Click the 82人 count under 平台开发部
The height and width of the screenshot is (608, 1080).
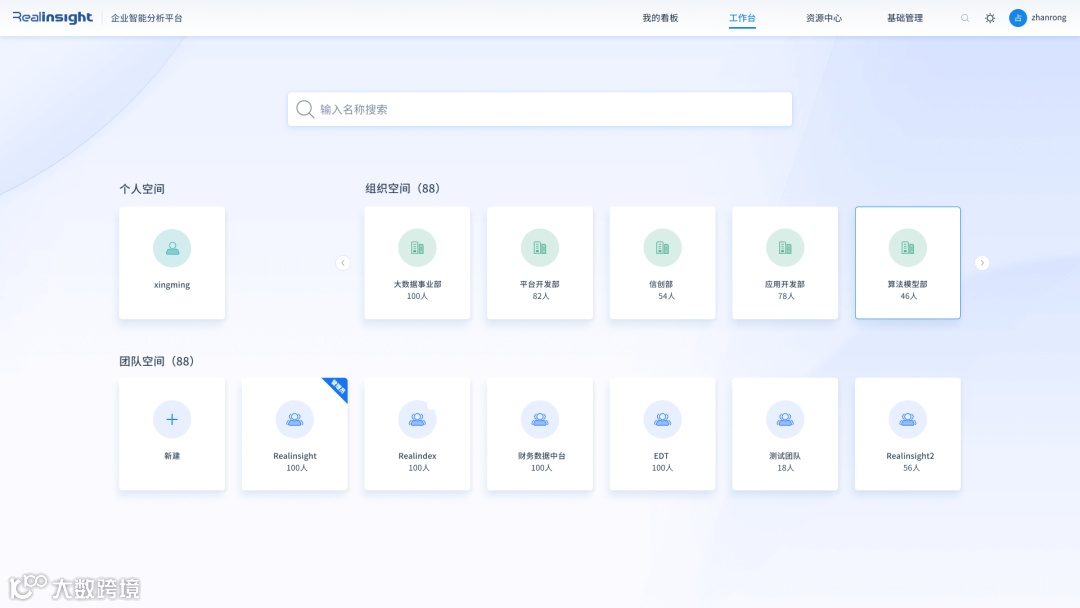(541, 296)
